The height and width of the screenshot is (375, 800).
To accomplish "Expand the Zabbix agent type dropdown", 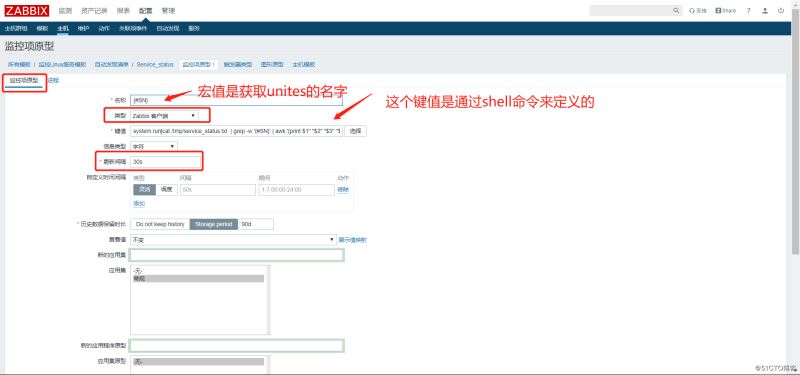I will [164, 116].
